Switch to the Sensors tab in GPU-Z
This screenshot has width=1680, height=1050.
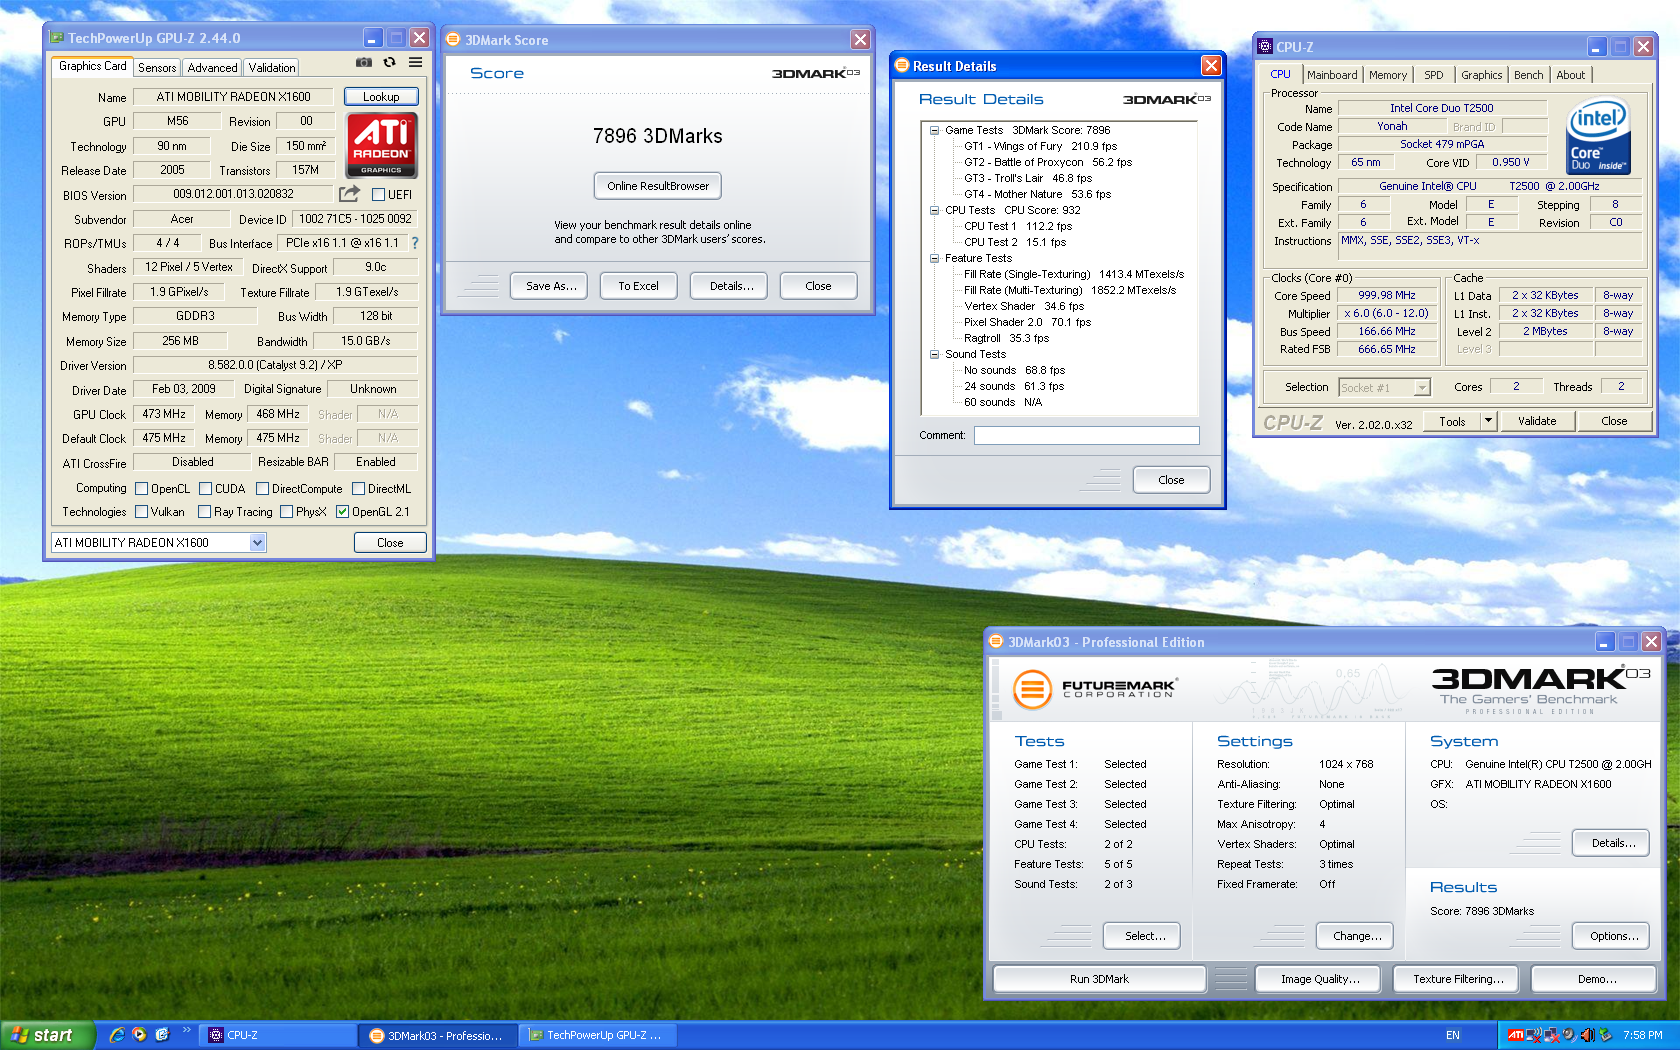point(157,68)
